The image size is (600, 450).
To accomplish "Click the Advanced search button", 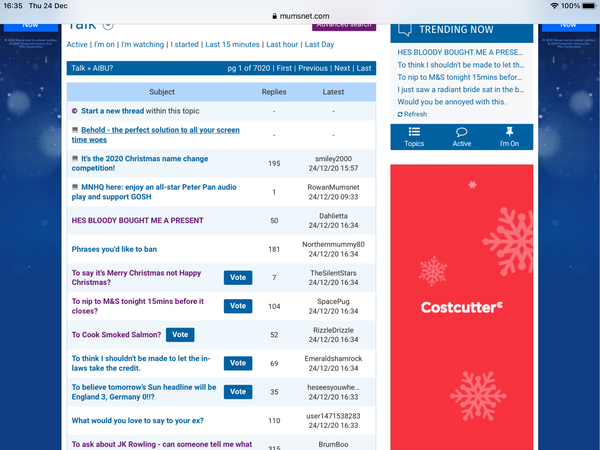I will (x=344, y=26).
